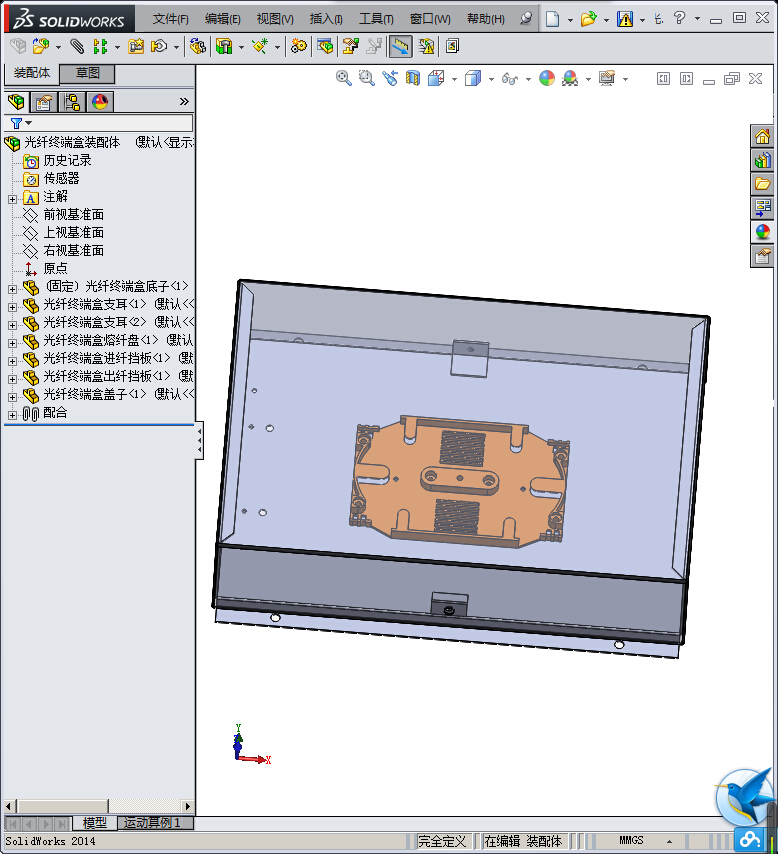The width and height of the screenshot is (778, 854).
Task: Open the Insert Components dropdown arrow
Action: pyautogui.click(x=58, y=47)
